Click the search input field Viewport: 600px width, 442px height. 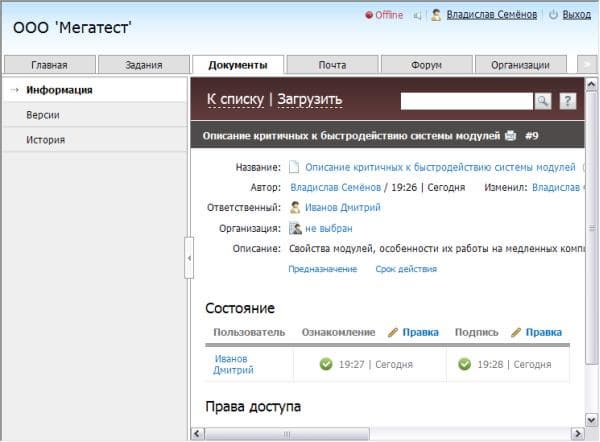pyautogui.click(x=466, y=101)
